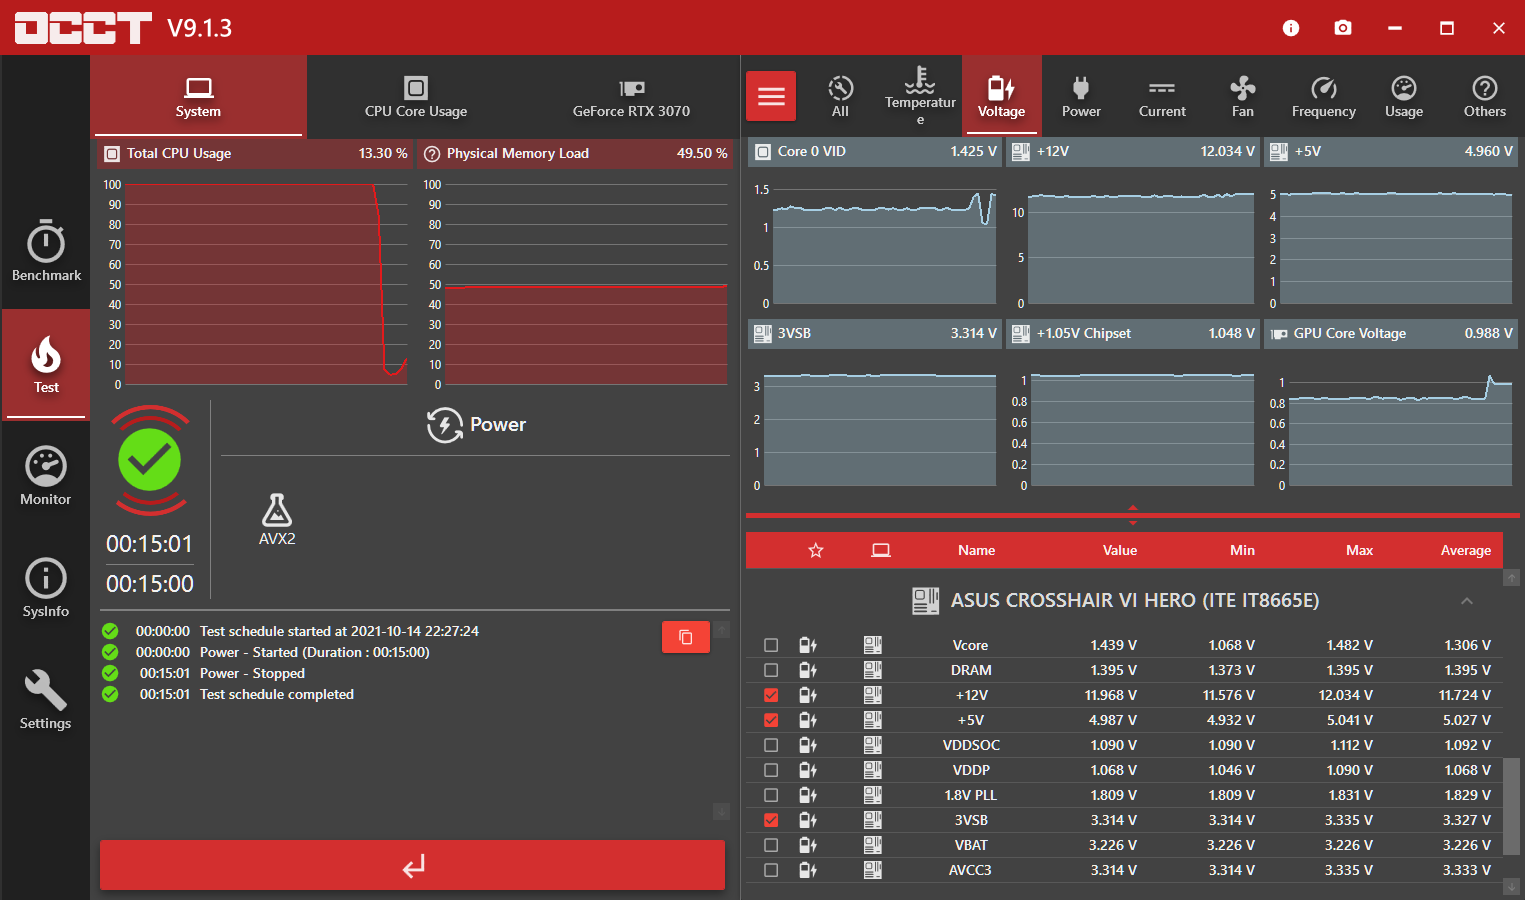Open the Benchmark section in the sidebar
This screenshot has height=900, width=1525.
point(46,251)
